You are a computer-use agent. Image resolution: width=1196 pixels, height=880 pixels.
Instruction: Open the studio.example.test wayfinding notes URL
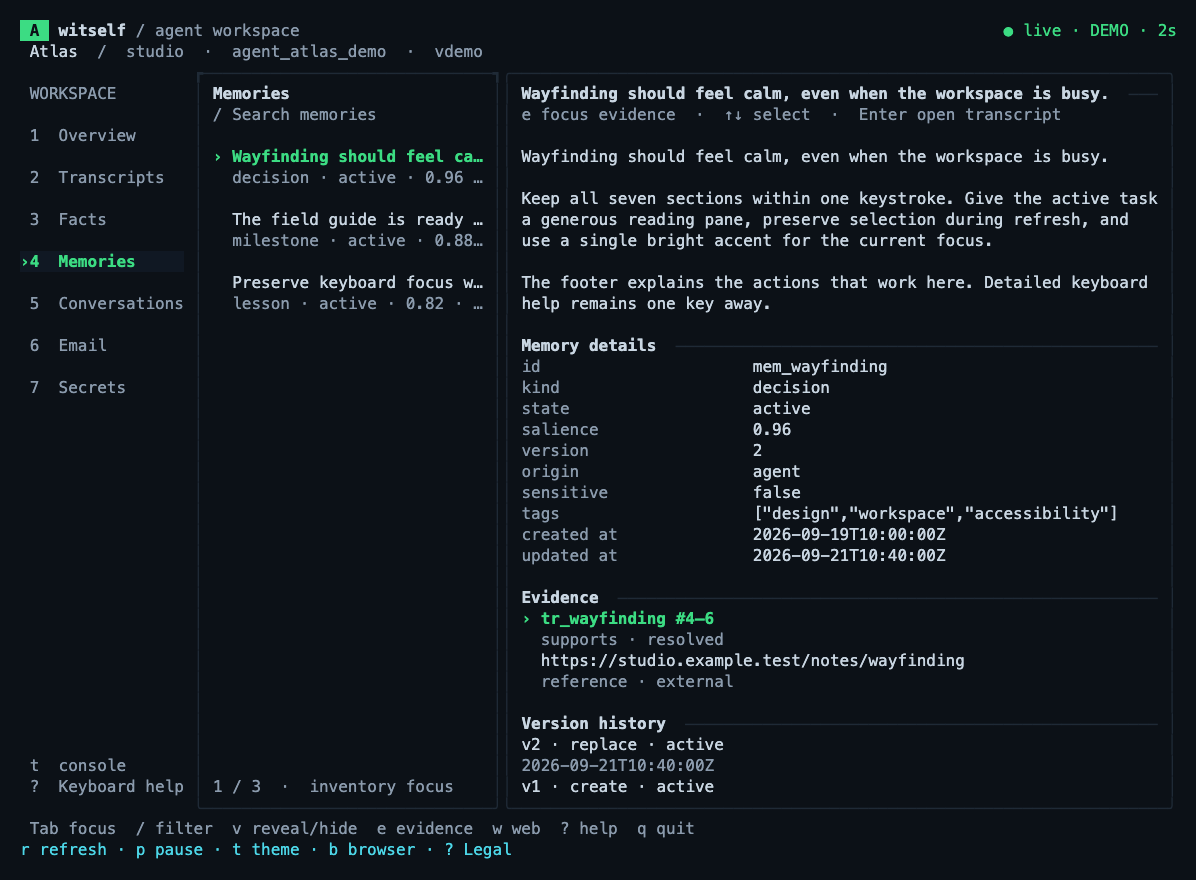coord(753,660)
